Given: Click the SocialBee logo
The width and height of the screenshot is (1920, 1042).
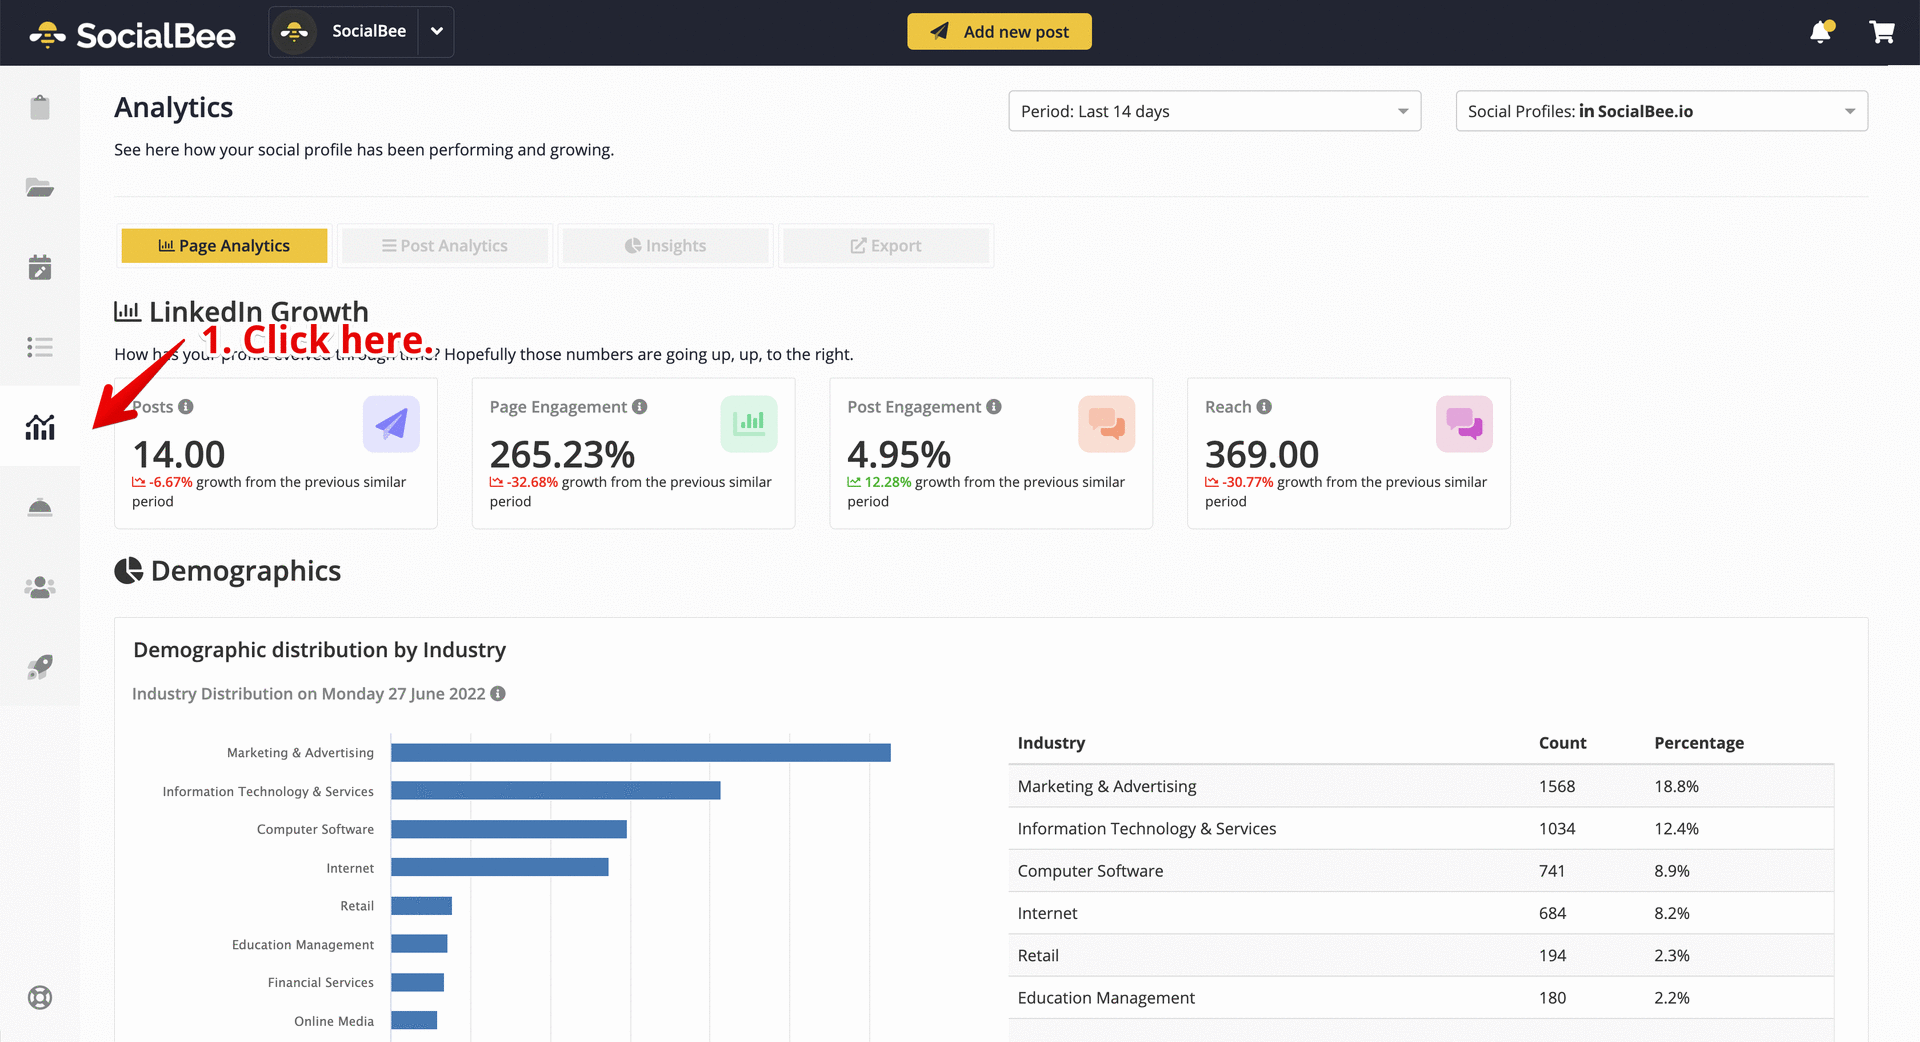Looking at the screenshot, I should (x=132, y=35).
